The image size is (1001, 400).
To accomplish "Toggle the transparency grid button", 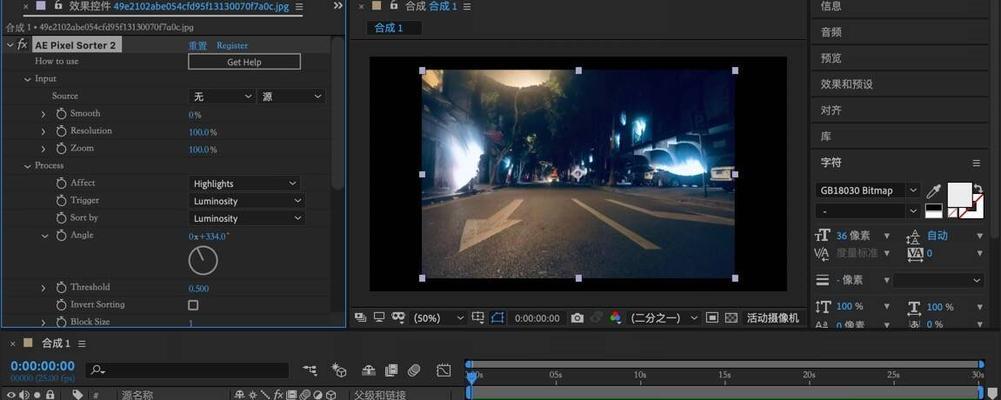I will [x=732, y=318].
